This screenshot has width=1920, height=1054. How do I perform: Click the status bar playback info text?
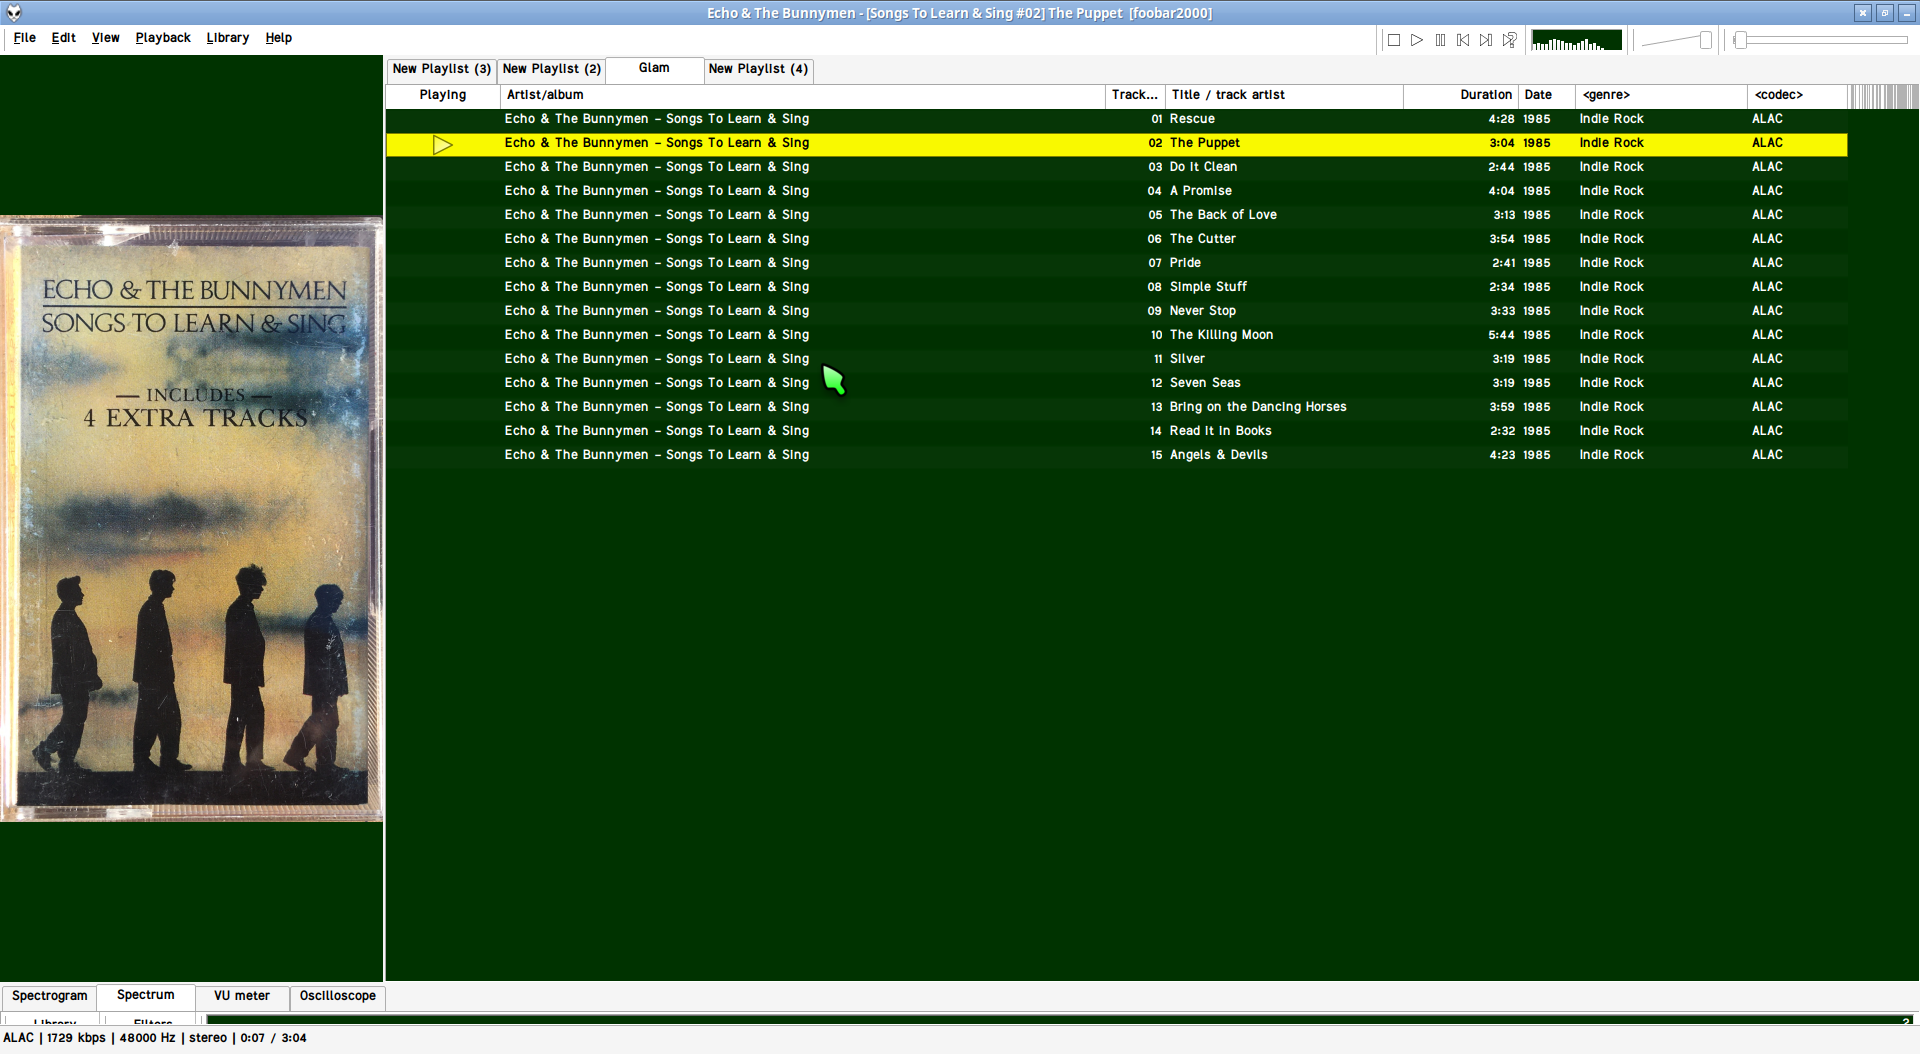(x=155, y=1038)
